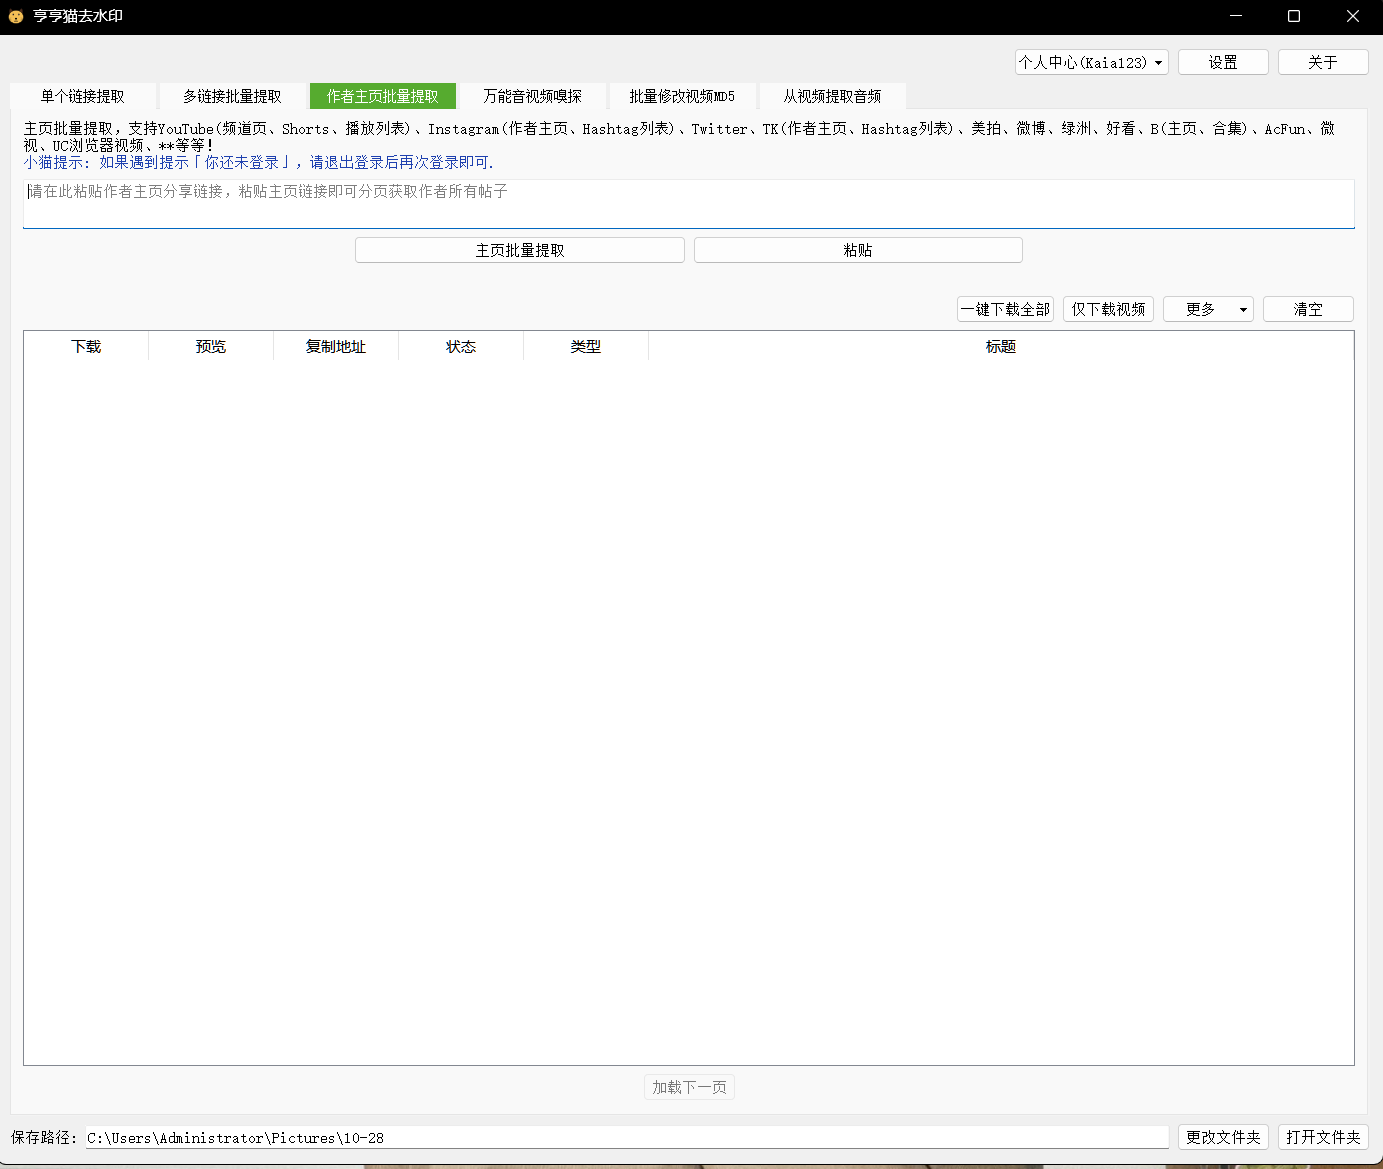This screenshot has width=1383, height=1169.
Task: Open the 关于 about button
Action: [x=1322, y=62]
